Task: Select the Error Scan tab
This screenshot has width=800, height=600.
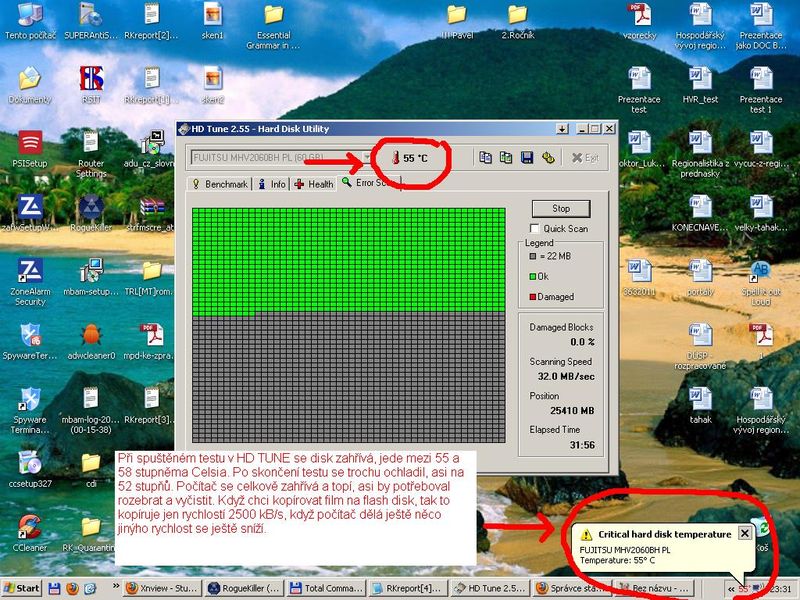Action: click(x=369, y=183)
